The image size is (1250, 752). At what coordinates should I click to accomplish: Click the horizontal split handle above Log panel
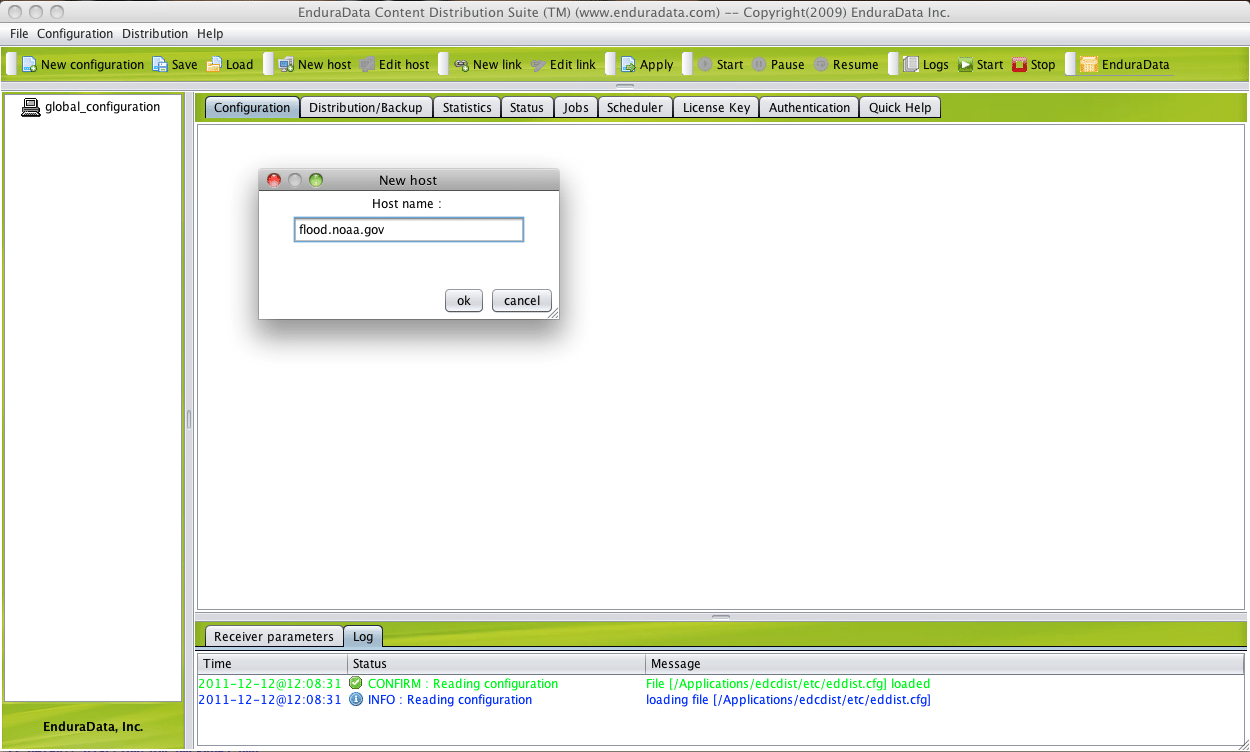click(x=721, y=616)
